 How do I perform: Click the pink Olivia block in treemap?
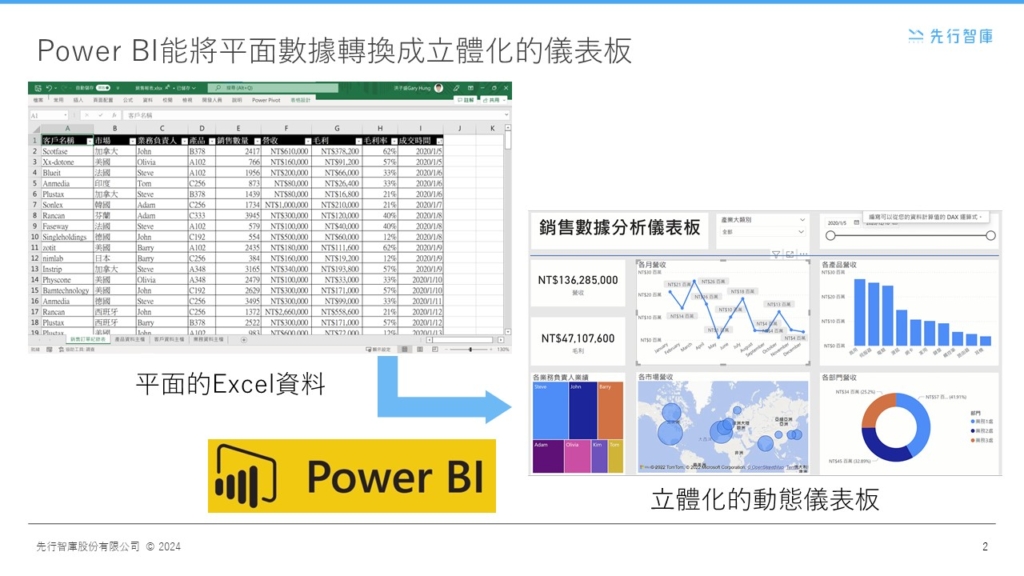pos(577,456)
